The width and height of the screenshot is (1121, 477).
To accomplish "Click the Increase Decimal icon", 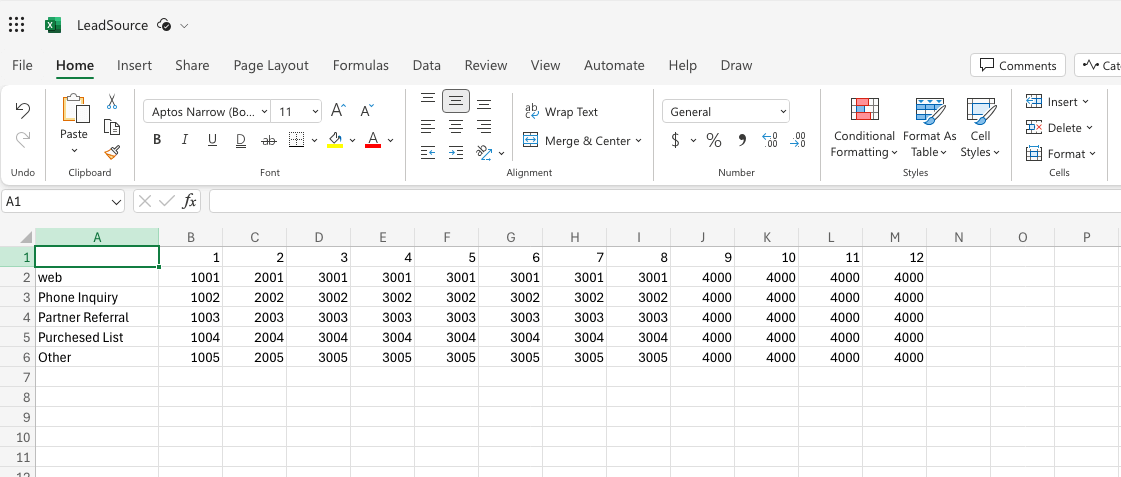I will (x=770, y=140).
